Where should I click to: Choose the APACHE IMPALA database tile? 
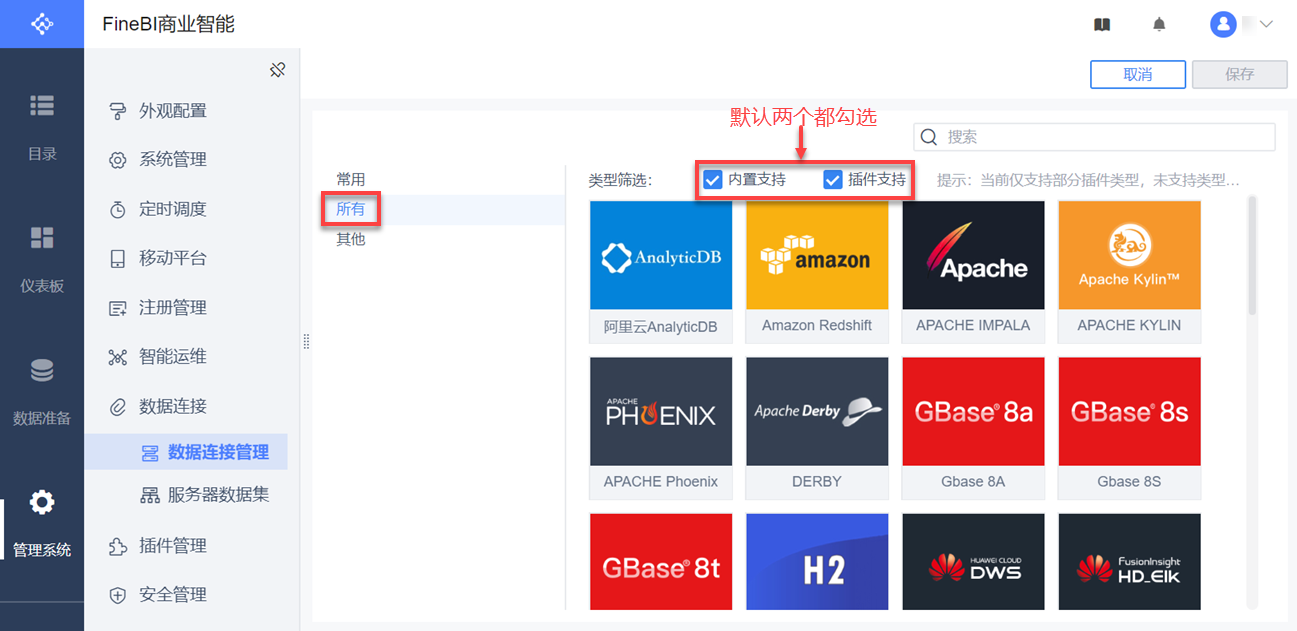[x=973, y=272]
